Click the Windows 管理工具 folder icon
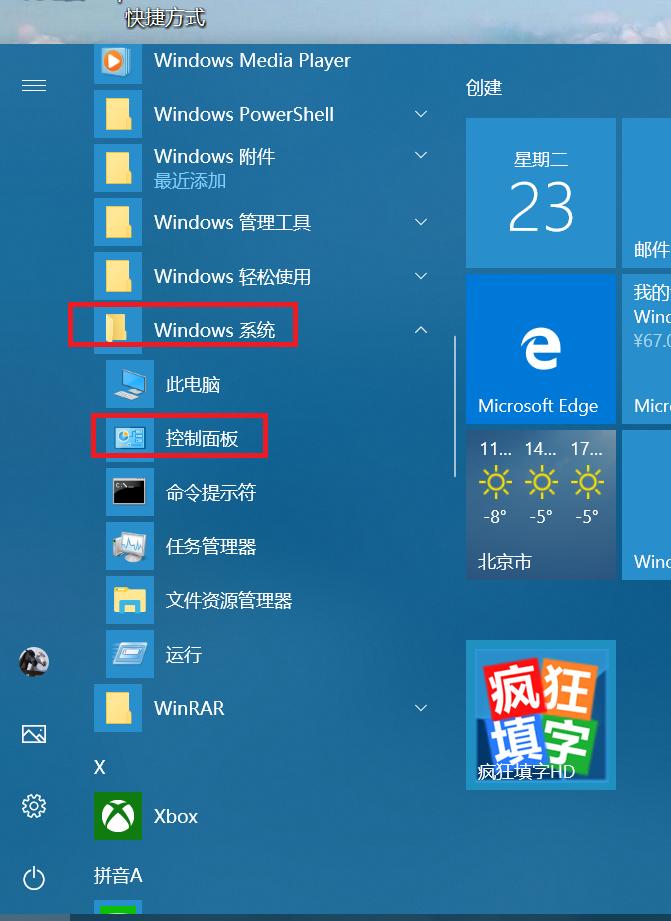671x921 pixels. click(118, 222)
